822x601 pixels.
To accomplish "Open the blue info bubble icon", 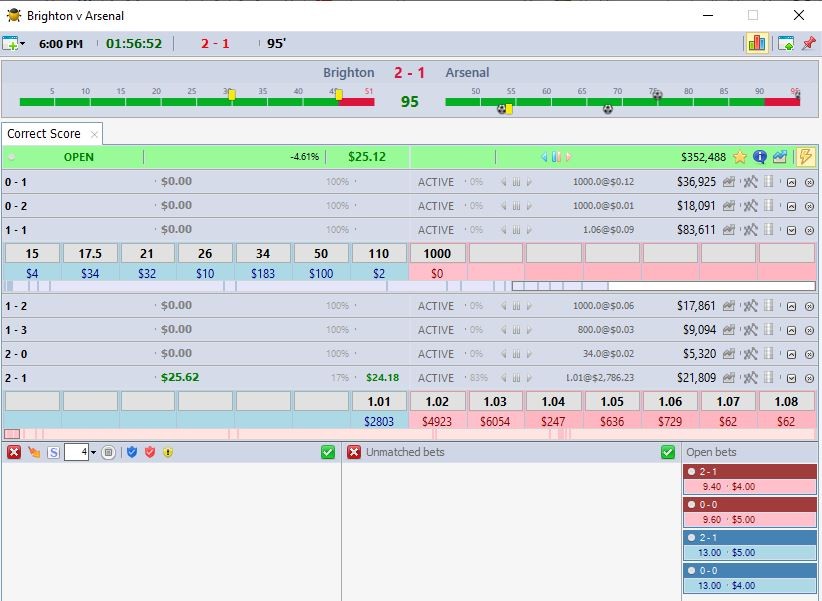I will pyautogui.click(x=760, y=157).
